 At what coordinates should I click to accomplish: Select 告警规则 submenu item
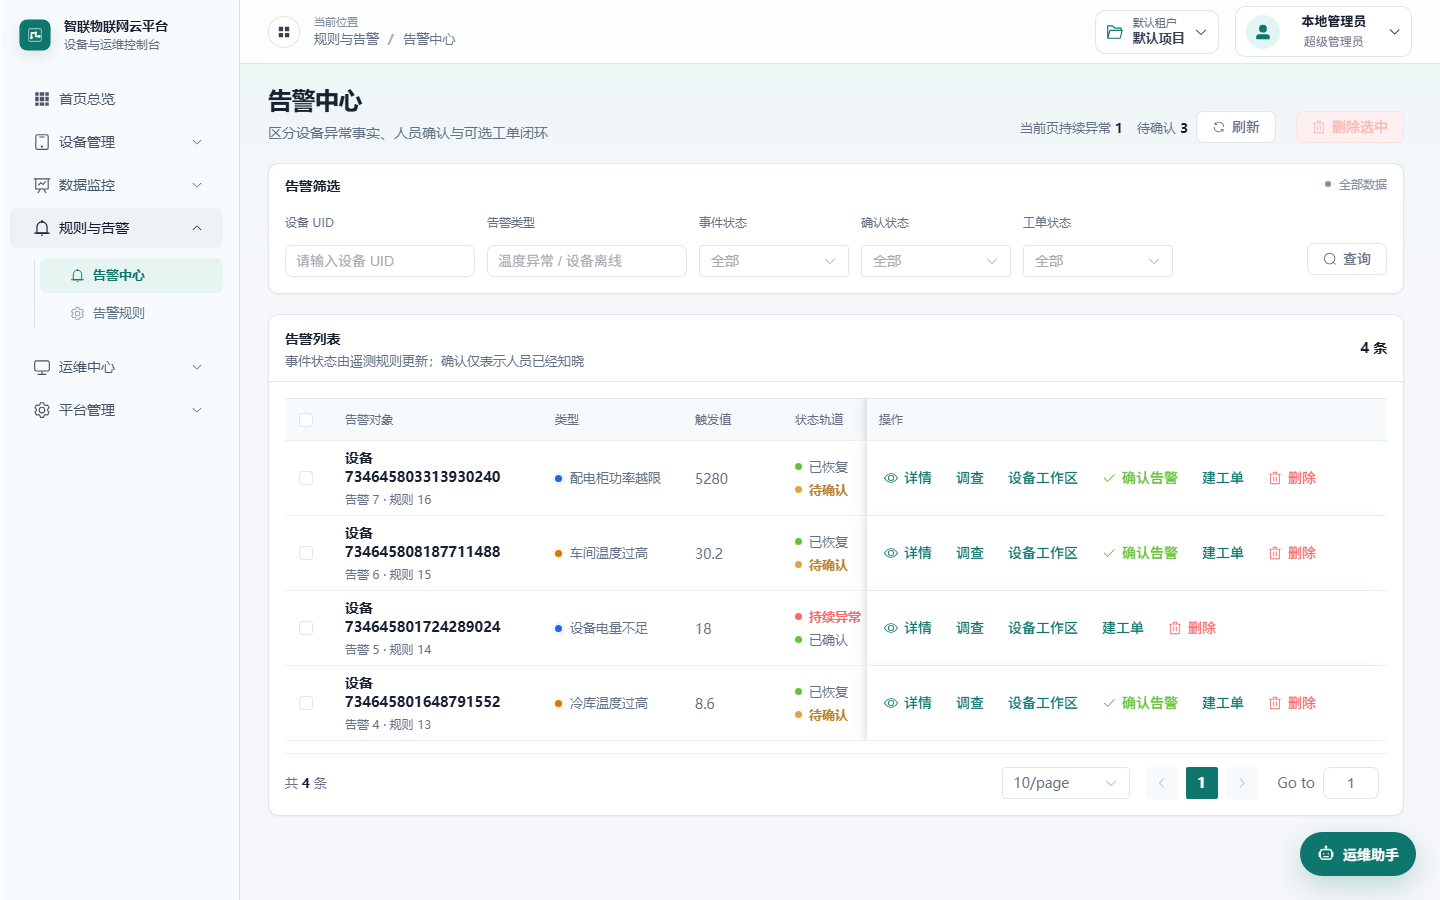tap(131, 313)
